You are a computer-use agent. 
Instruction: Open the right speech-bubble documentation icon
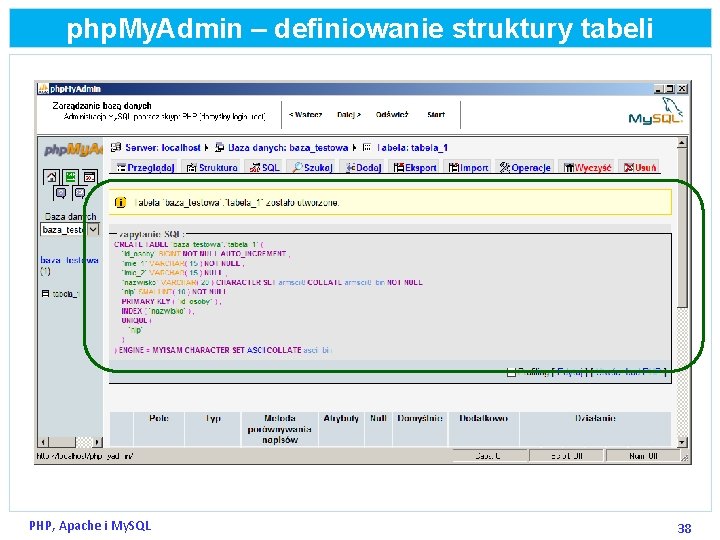[79, 193]
